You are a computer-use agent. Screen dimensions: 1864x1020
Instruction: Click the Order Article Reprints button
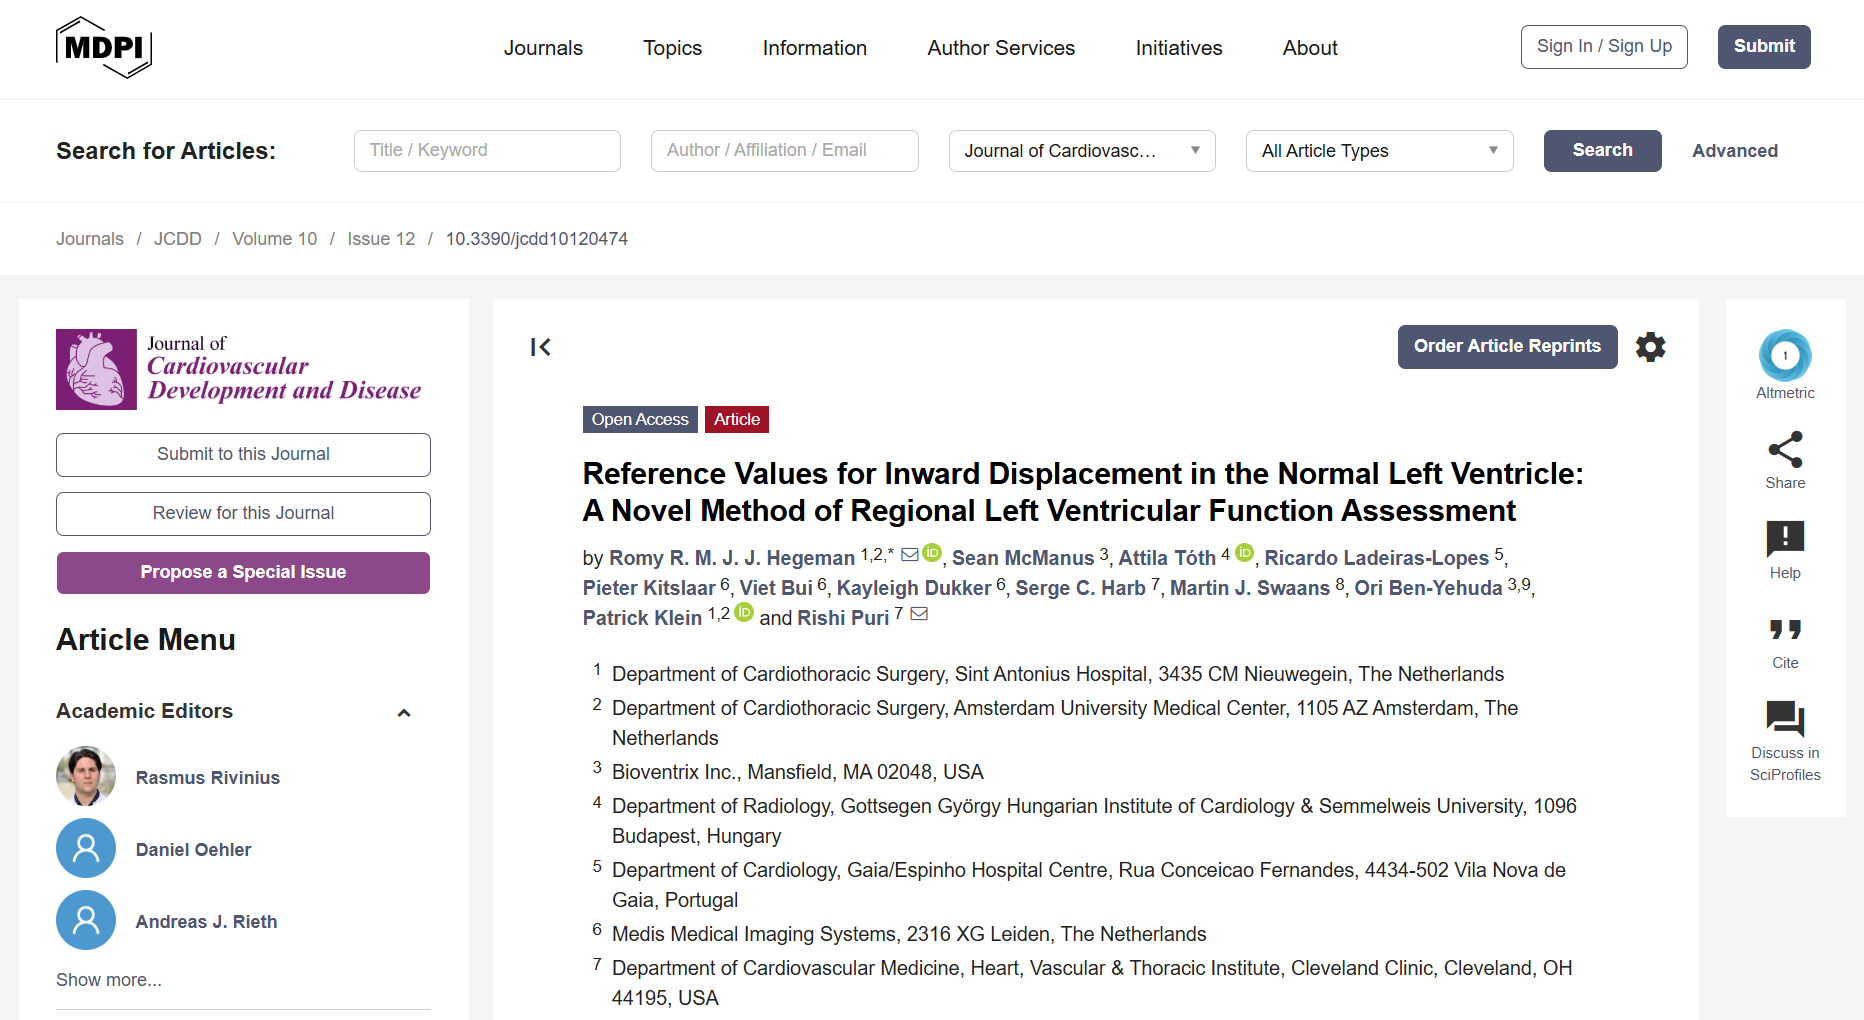click(x=1507, y=347)
